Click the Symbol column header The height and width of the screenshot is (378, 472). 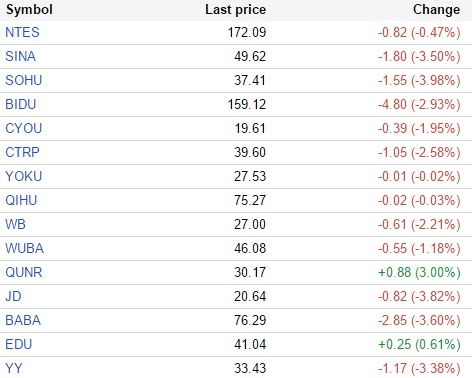pos(29,10)
